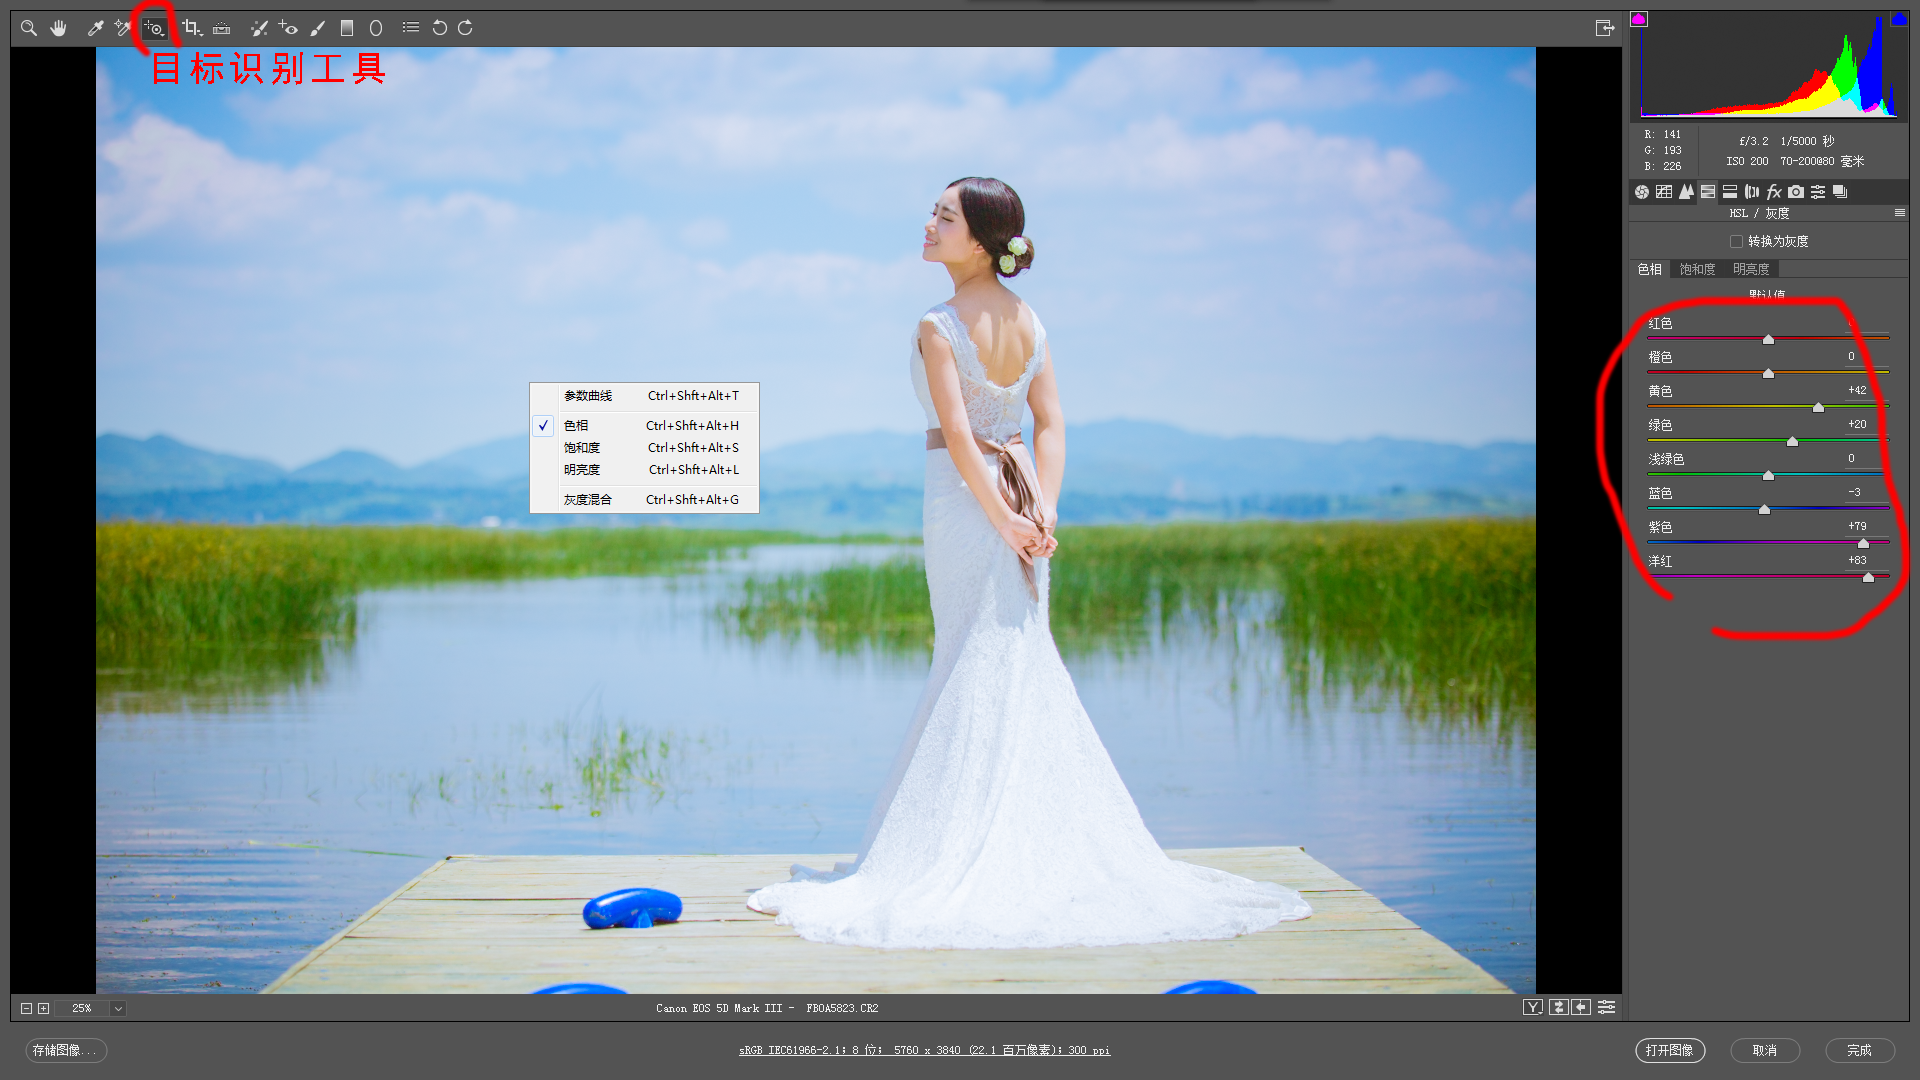Click the 存储图像 button
Screen dimensions: 1920x1080
(66, 1051)
